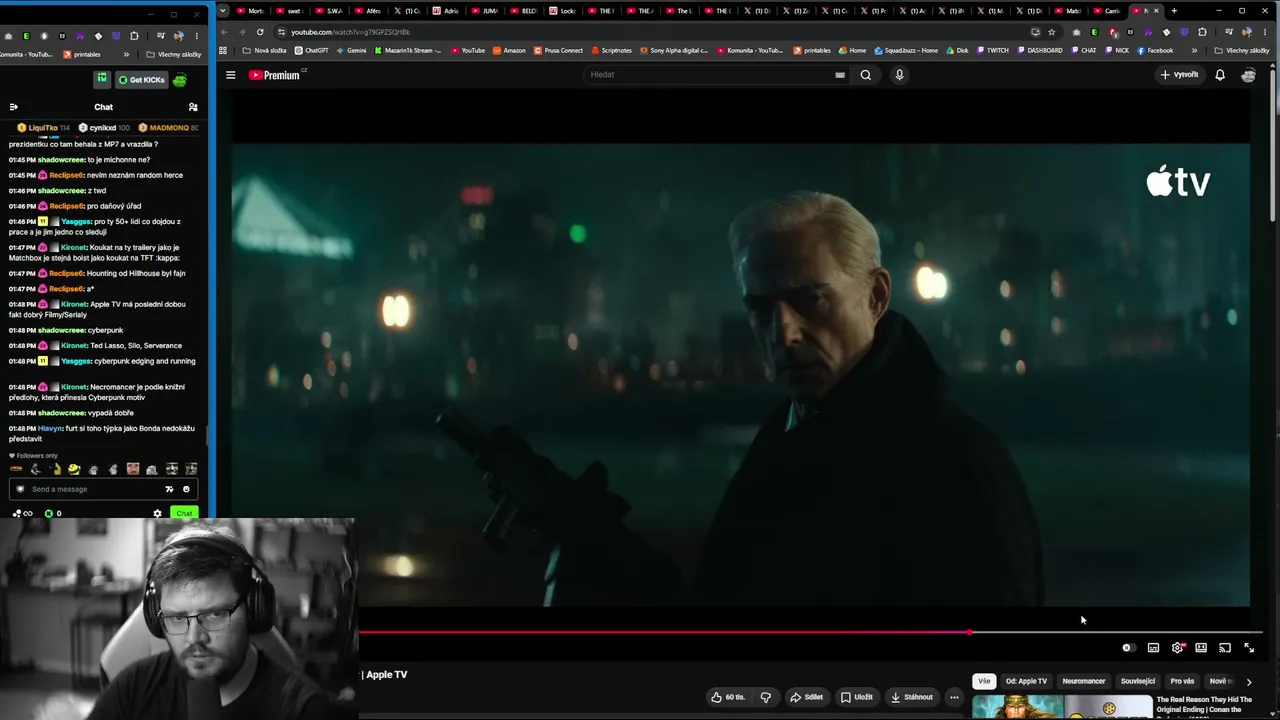Click the Get KICKs button

pyautogui.click(x=141, y=80)
